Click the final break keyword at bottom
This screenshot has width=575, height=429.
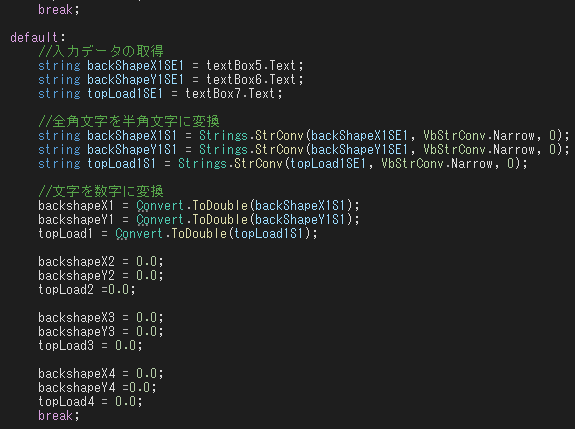pyautogui.click(x=55, y=415)
